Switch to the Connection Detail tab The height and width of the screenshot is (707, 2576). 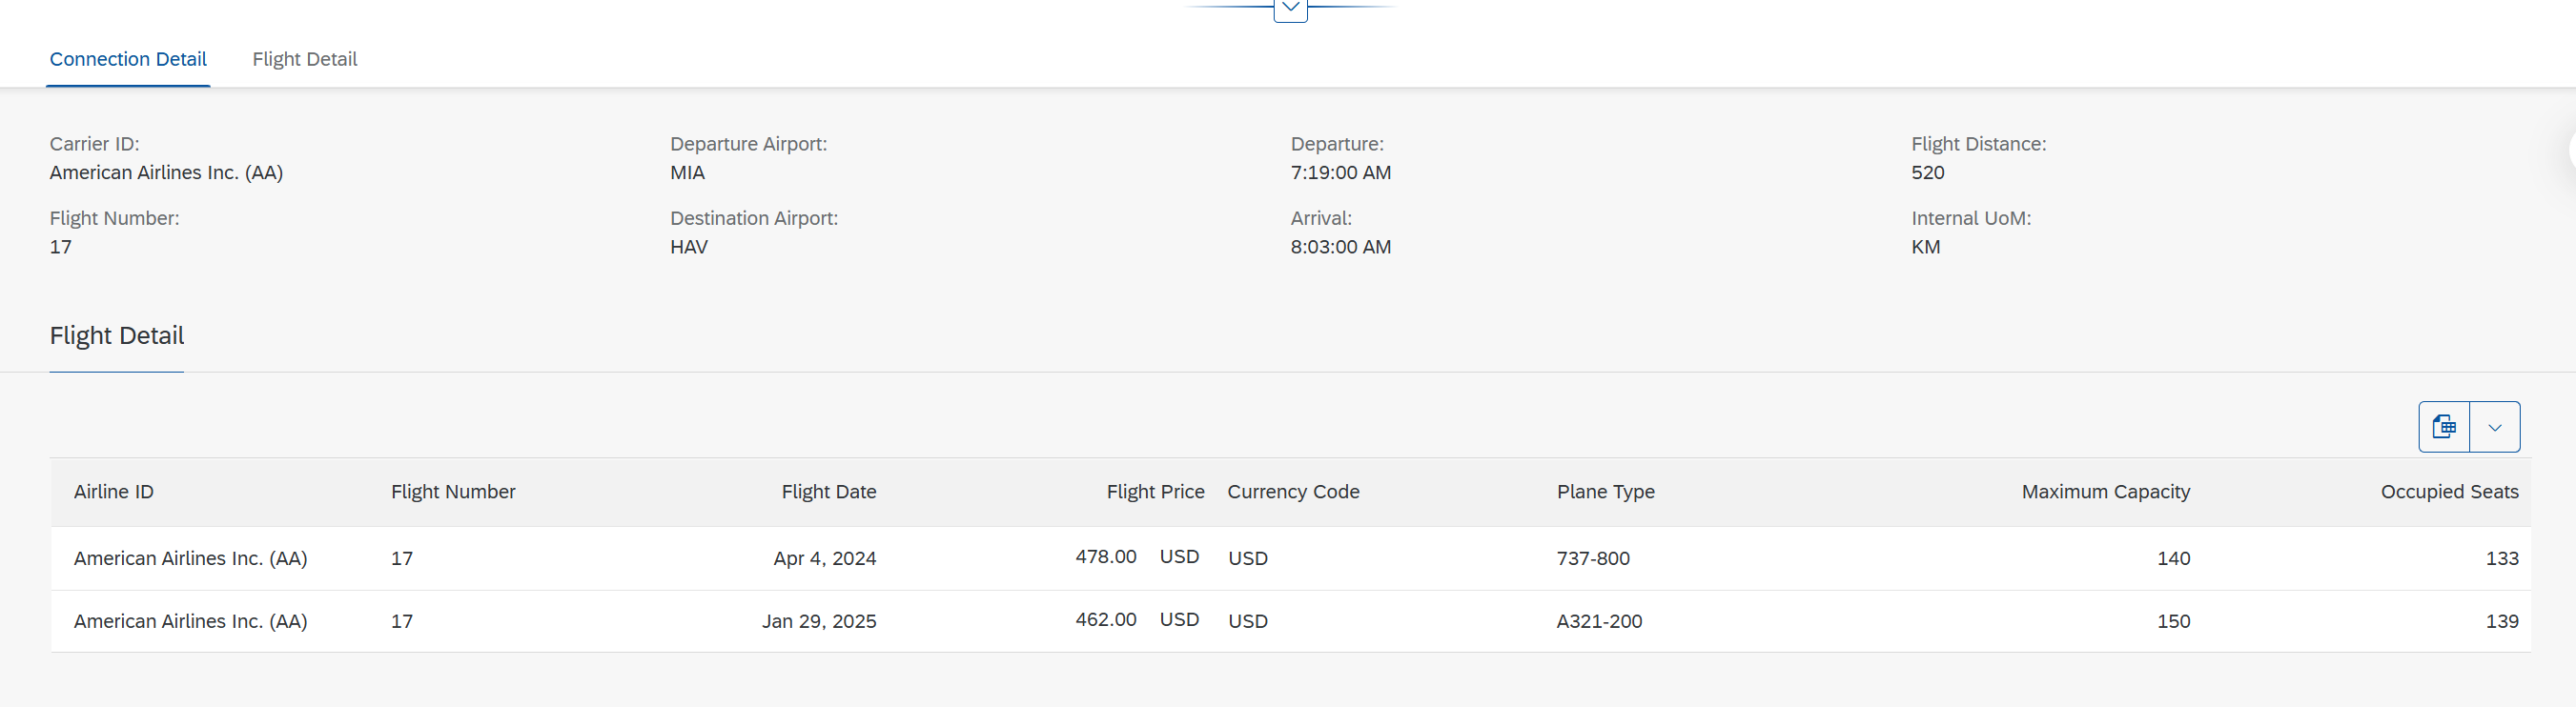click(x=128, y=59)
